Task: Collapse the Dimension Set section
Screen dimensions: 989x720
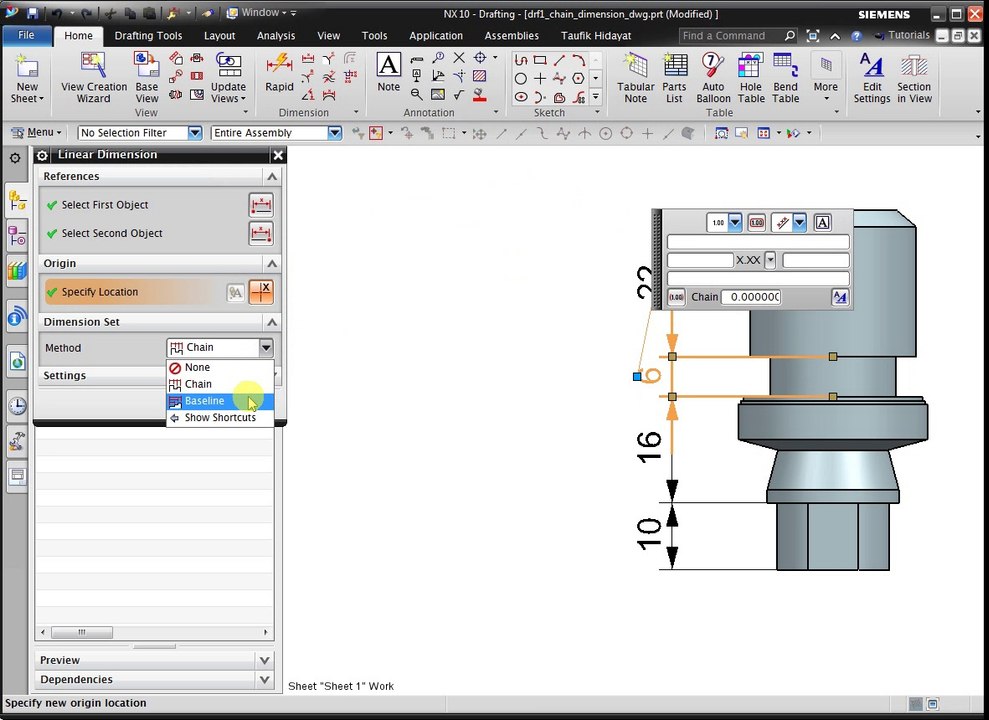Action: point(272,322)
